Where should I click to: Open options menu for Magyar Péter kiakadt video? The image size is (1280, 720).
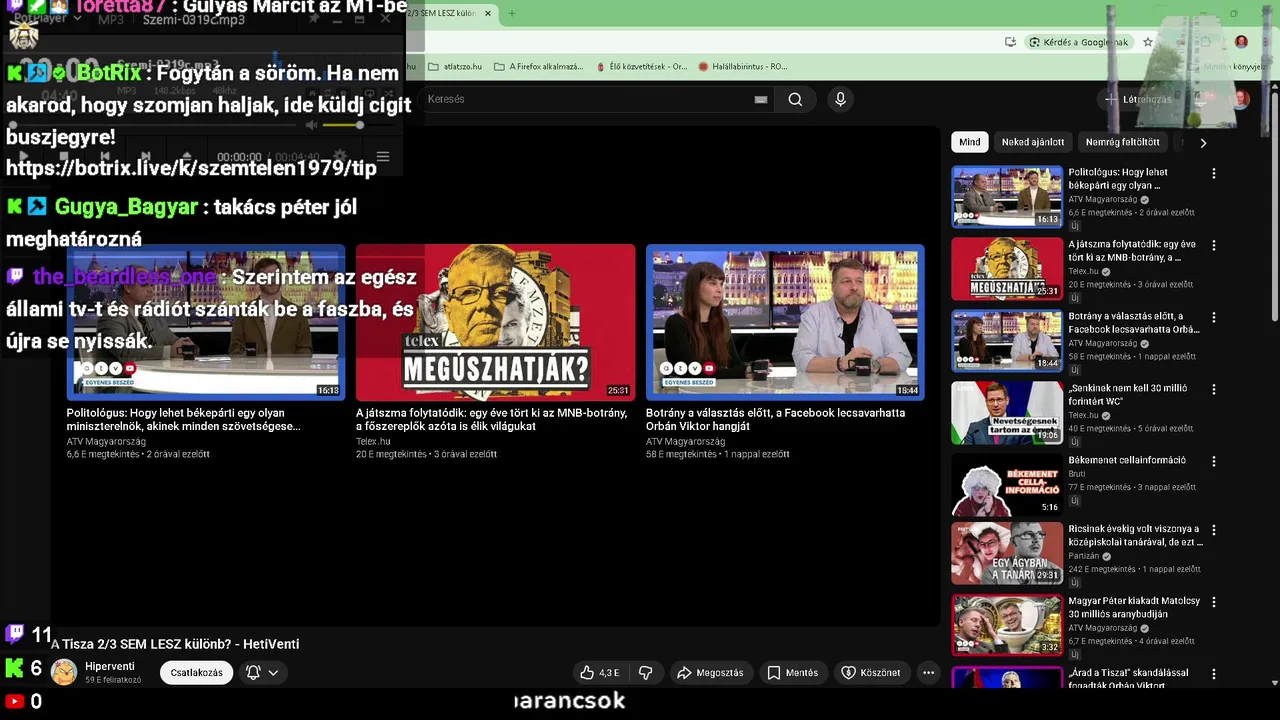(1214, 602)
